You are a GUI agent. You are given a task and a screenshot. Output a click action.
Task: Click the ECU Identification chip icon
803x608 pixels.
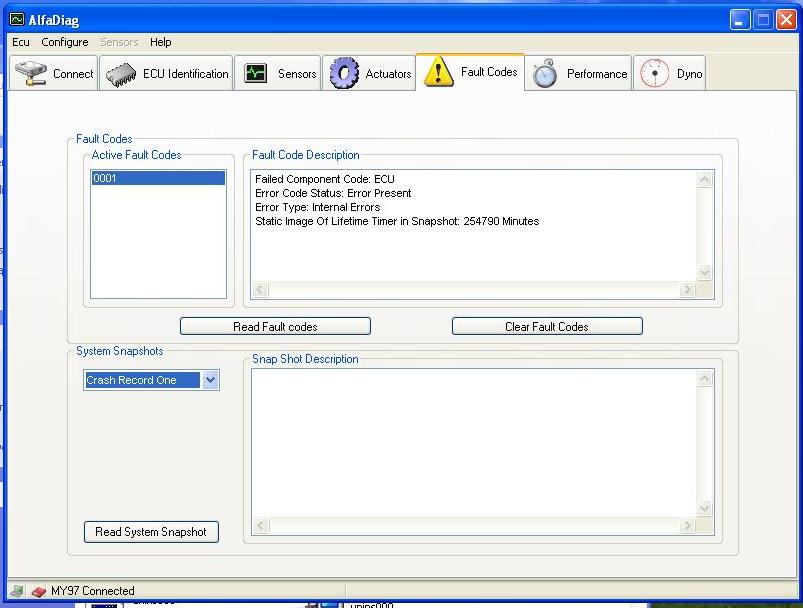121,74
